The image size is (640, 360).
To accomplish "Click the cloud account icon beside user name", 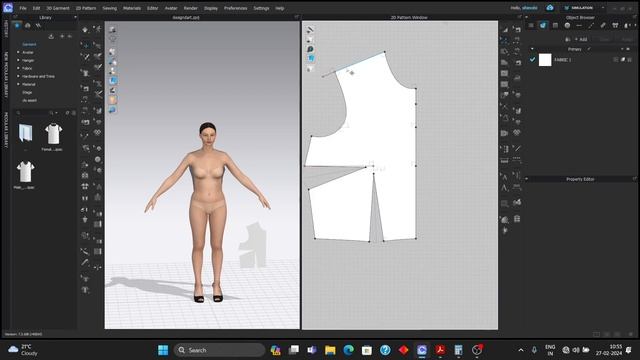I will click(550, 8).
